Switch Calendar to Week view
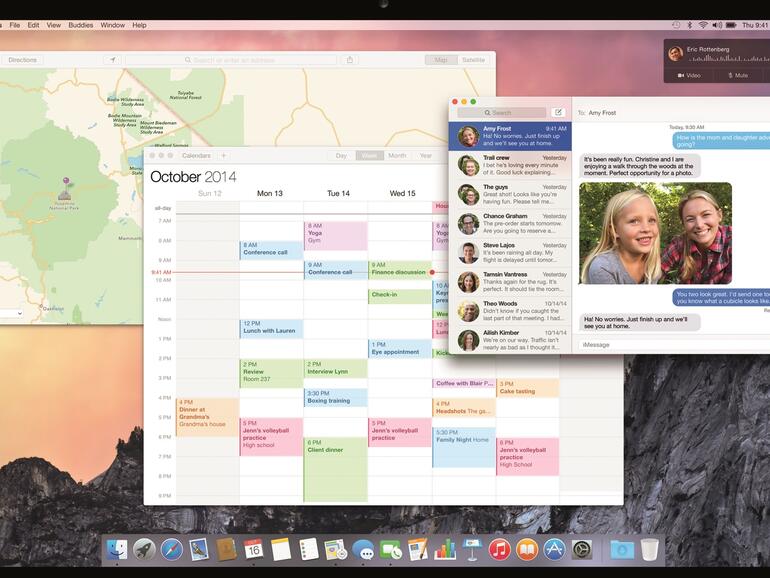770x578 pixels. 369,156
